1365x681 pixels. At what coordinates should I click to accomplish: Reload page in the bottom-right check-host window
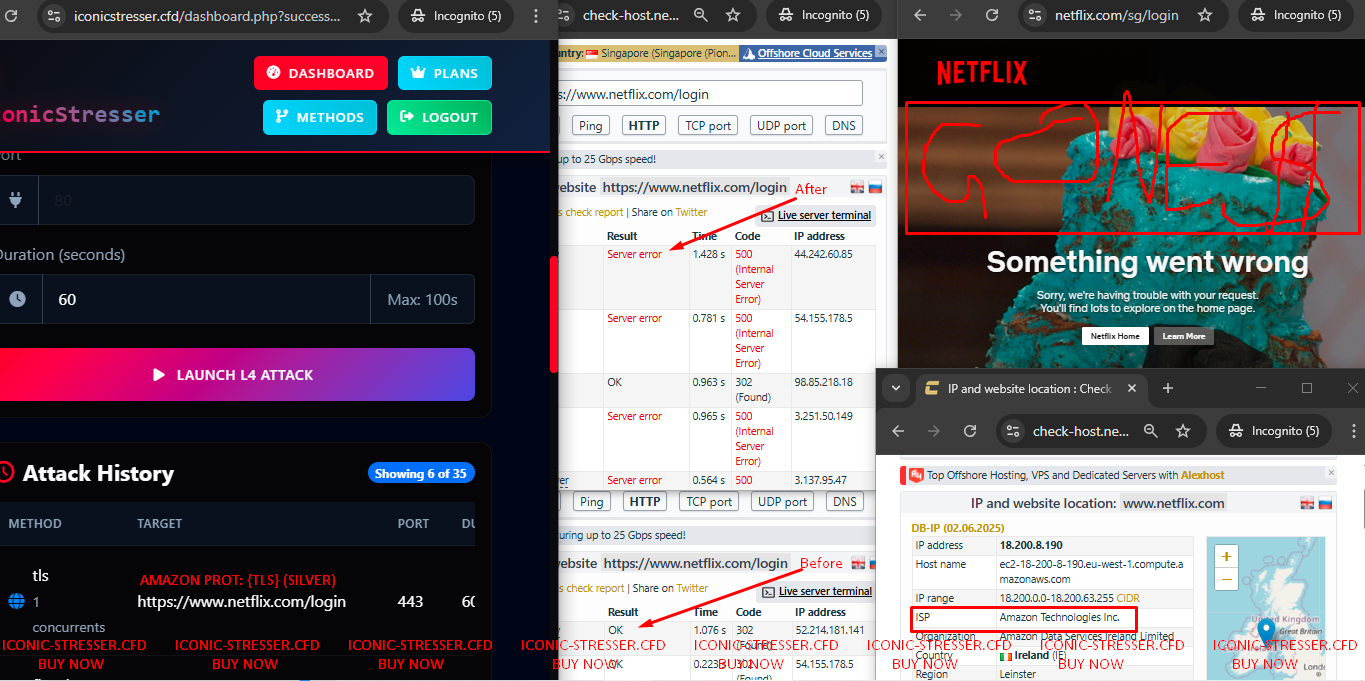(970, 431)
